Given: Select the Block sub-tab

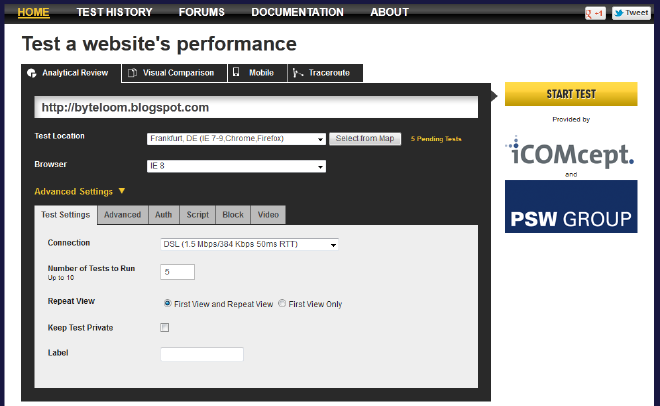Looking at the screenshot, I should [233, 215].
